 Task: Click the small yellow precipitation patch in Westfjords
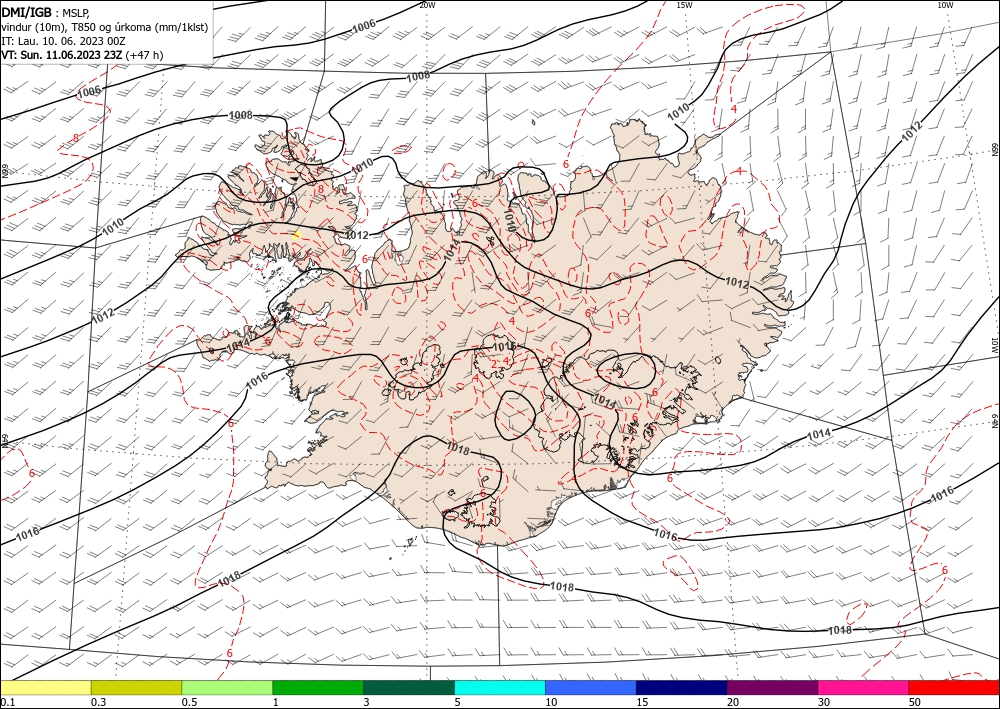click(297, 235)
